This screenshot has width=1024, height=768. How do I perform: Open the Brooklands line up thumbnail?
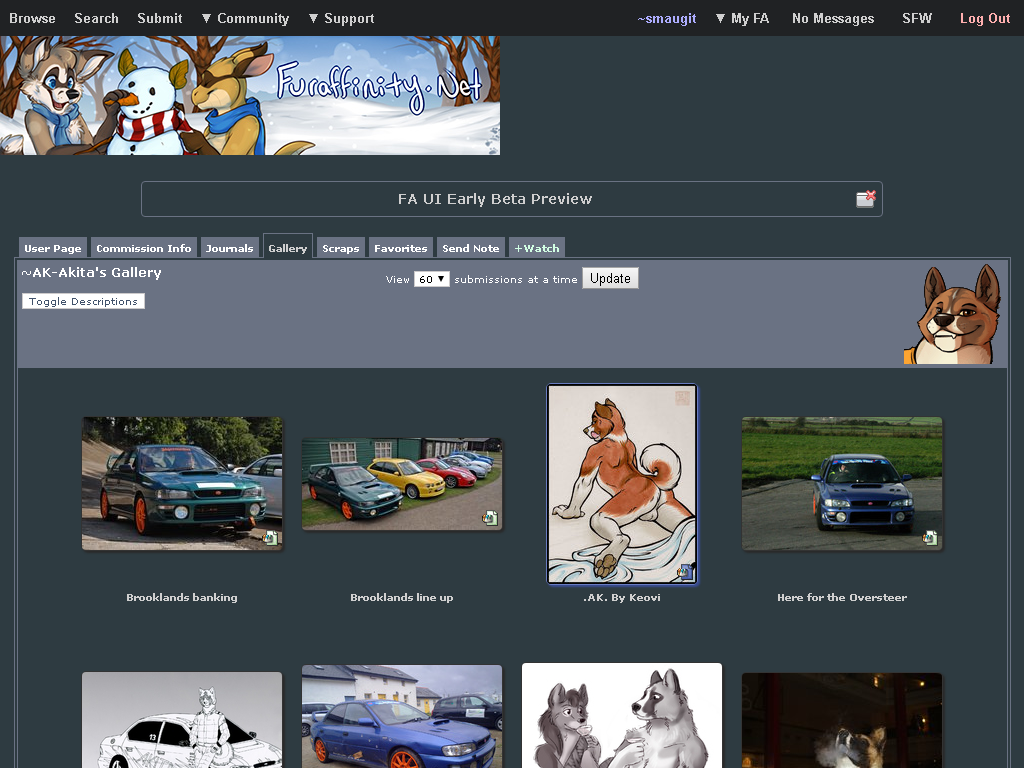[x=402, y=484]
